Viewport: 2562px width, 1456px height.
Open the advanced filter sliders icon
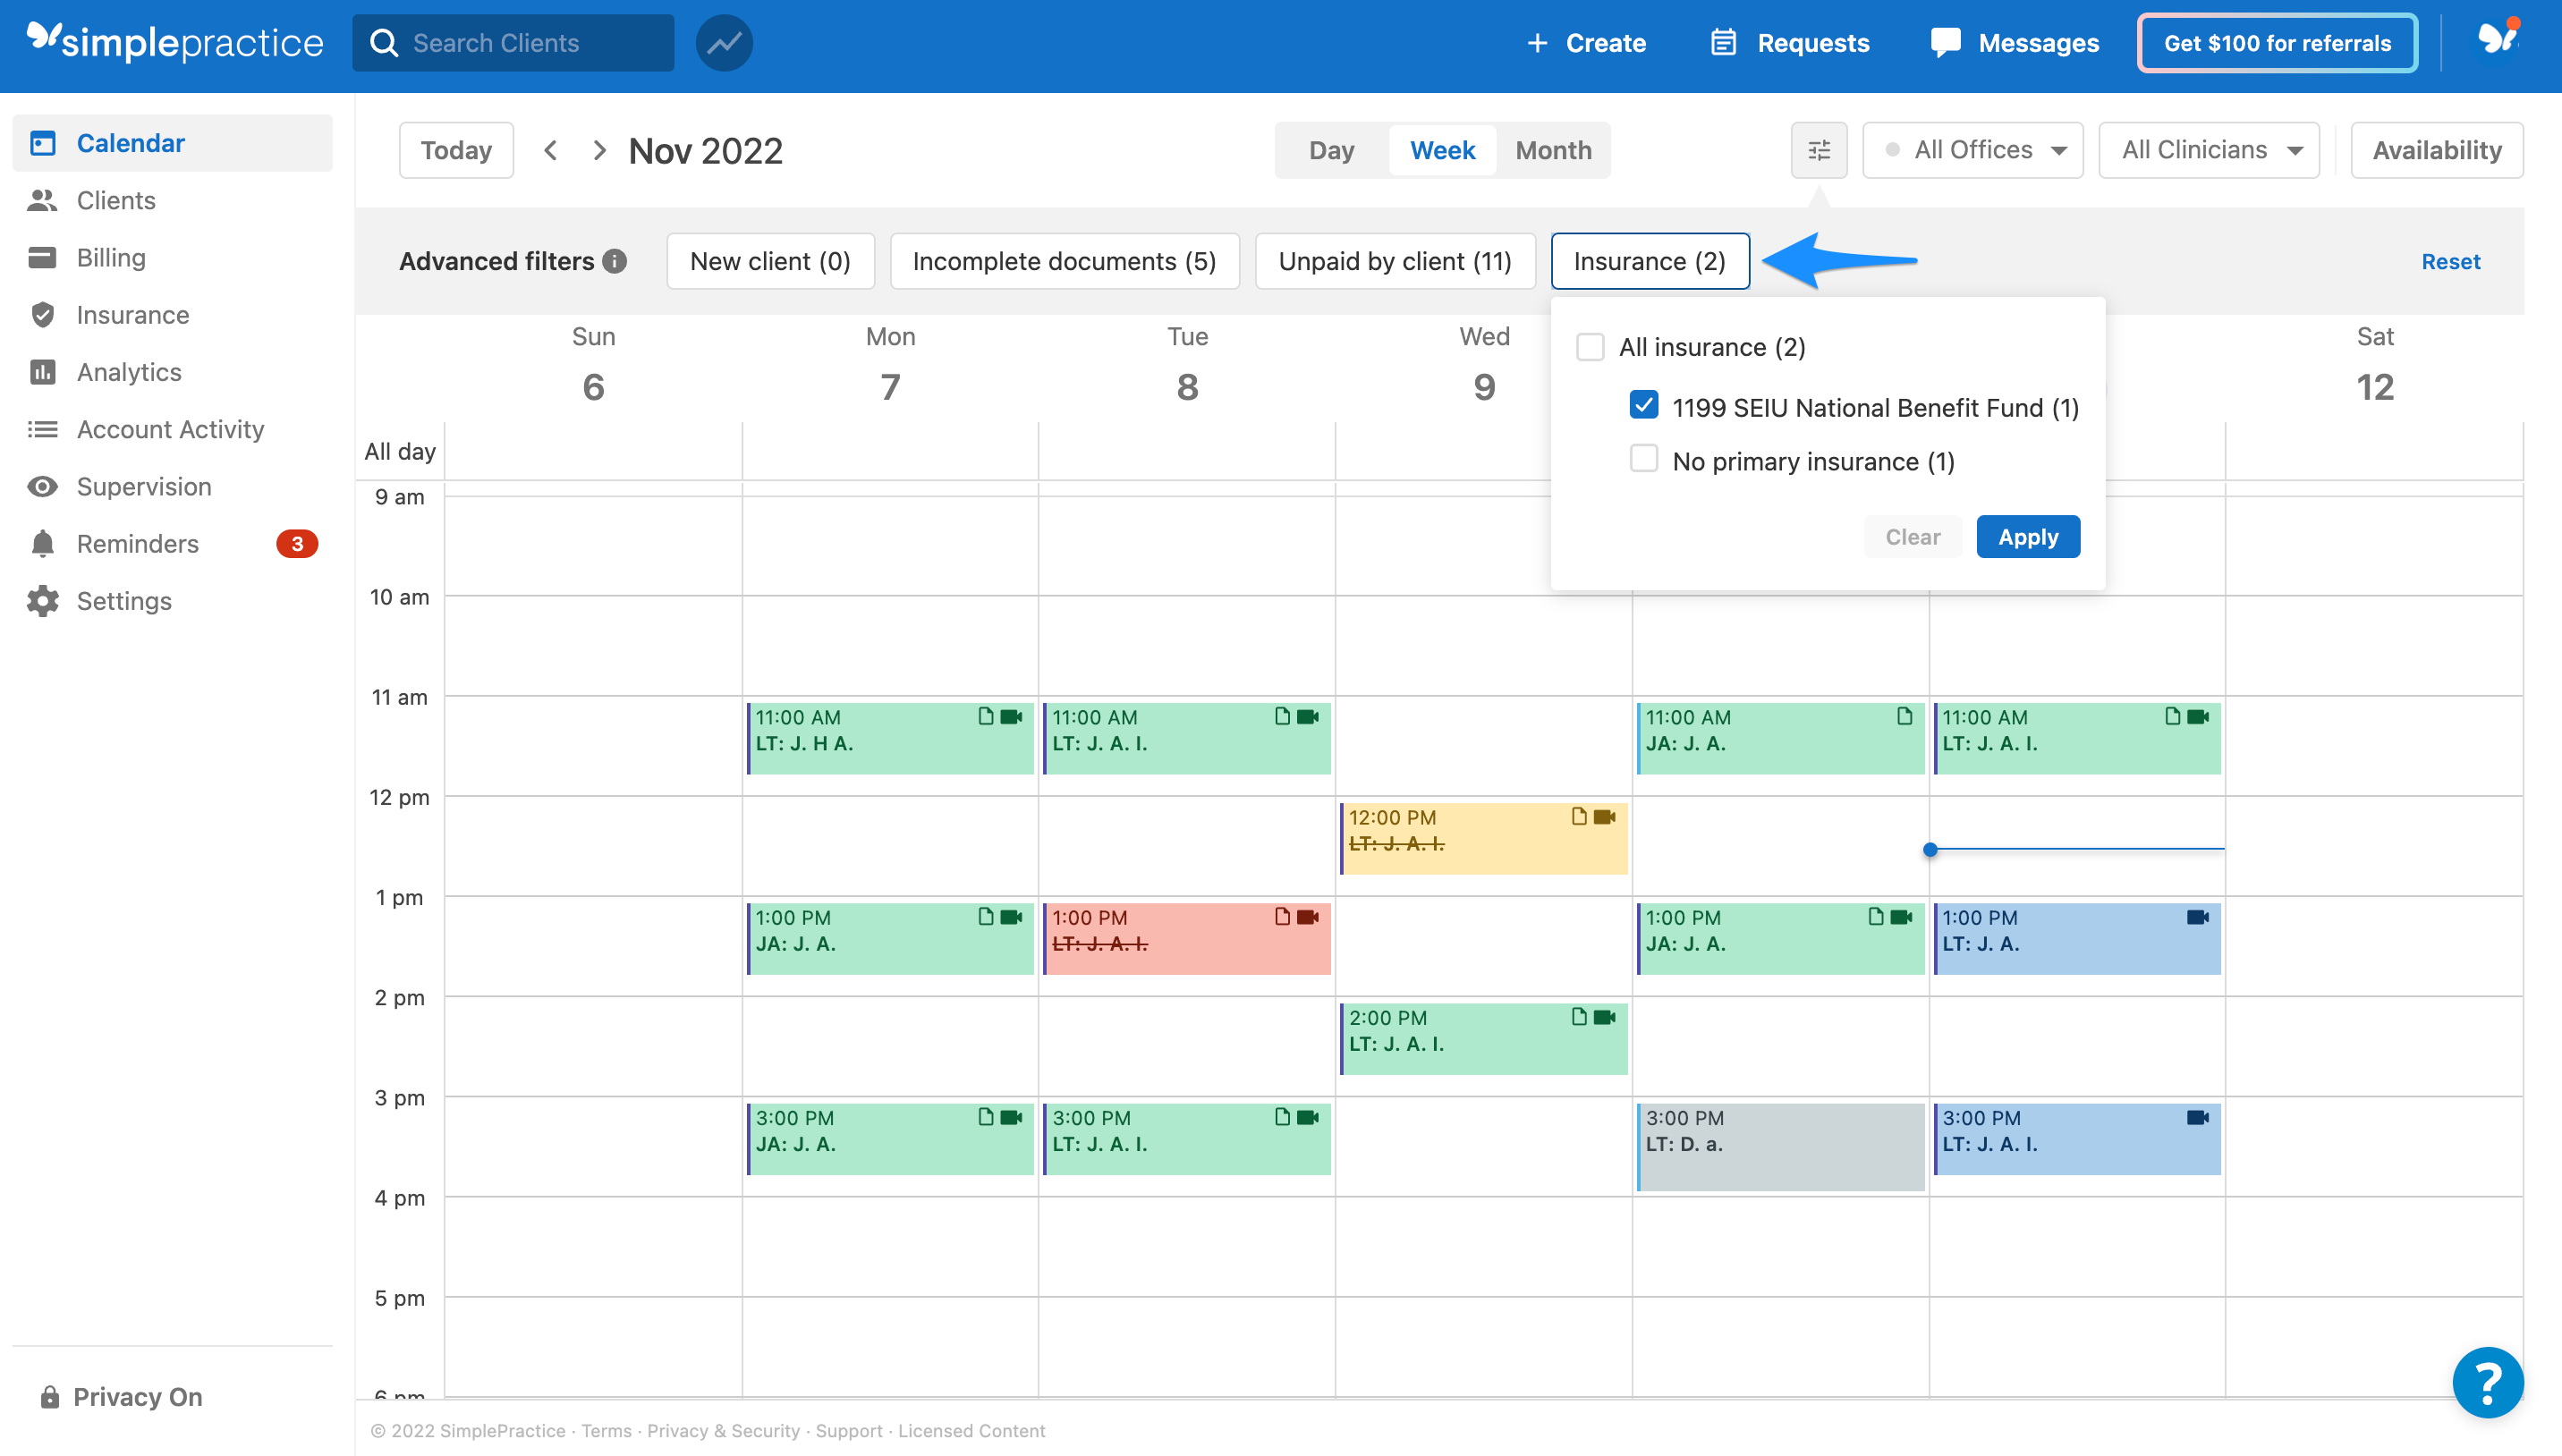(1818, 149)
